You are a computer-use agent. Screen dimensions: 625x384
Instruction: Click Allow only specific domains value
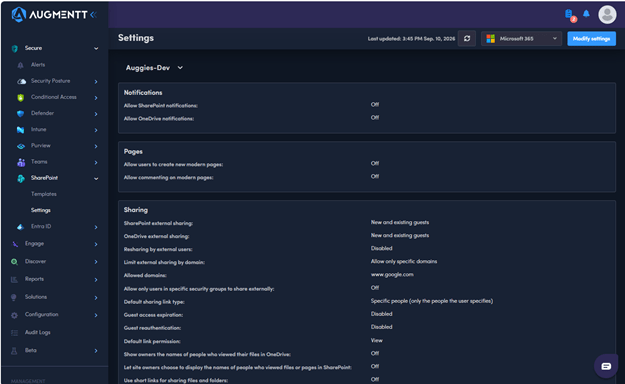(x=404, y=262)
